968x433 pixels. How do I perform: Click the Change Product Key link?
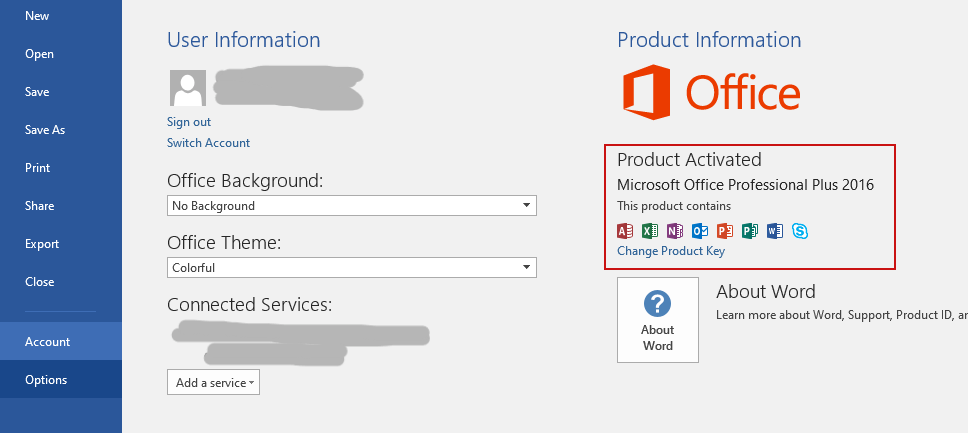(x=671, y=251)
